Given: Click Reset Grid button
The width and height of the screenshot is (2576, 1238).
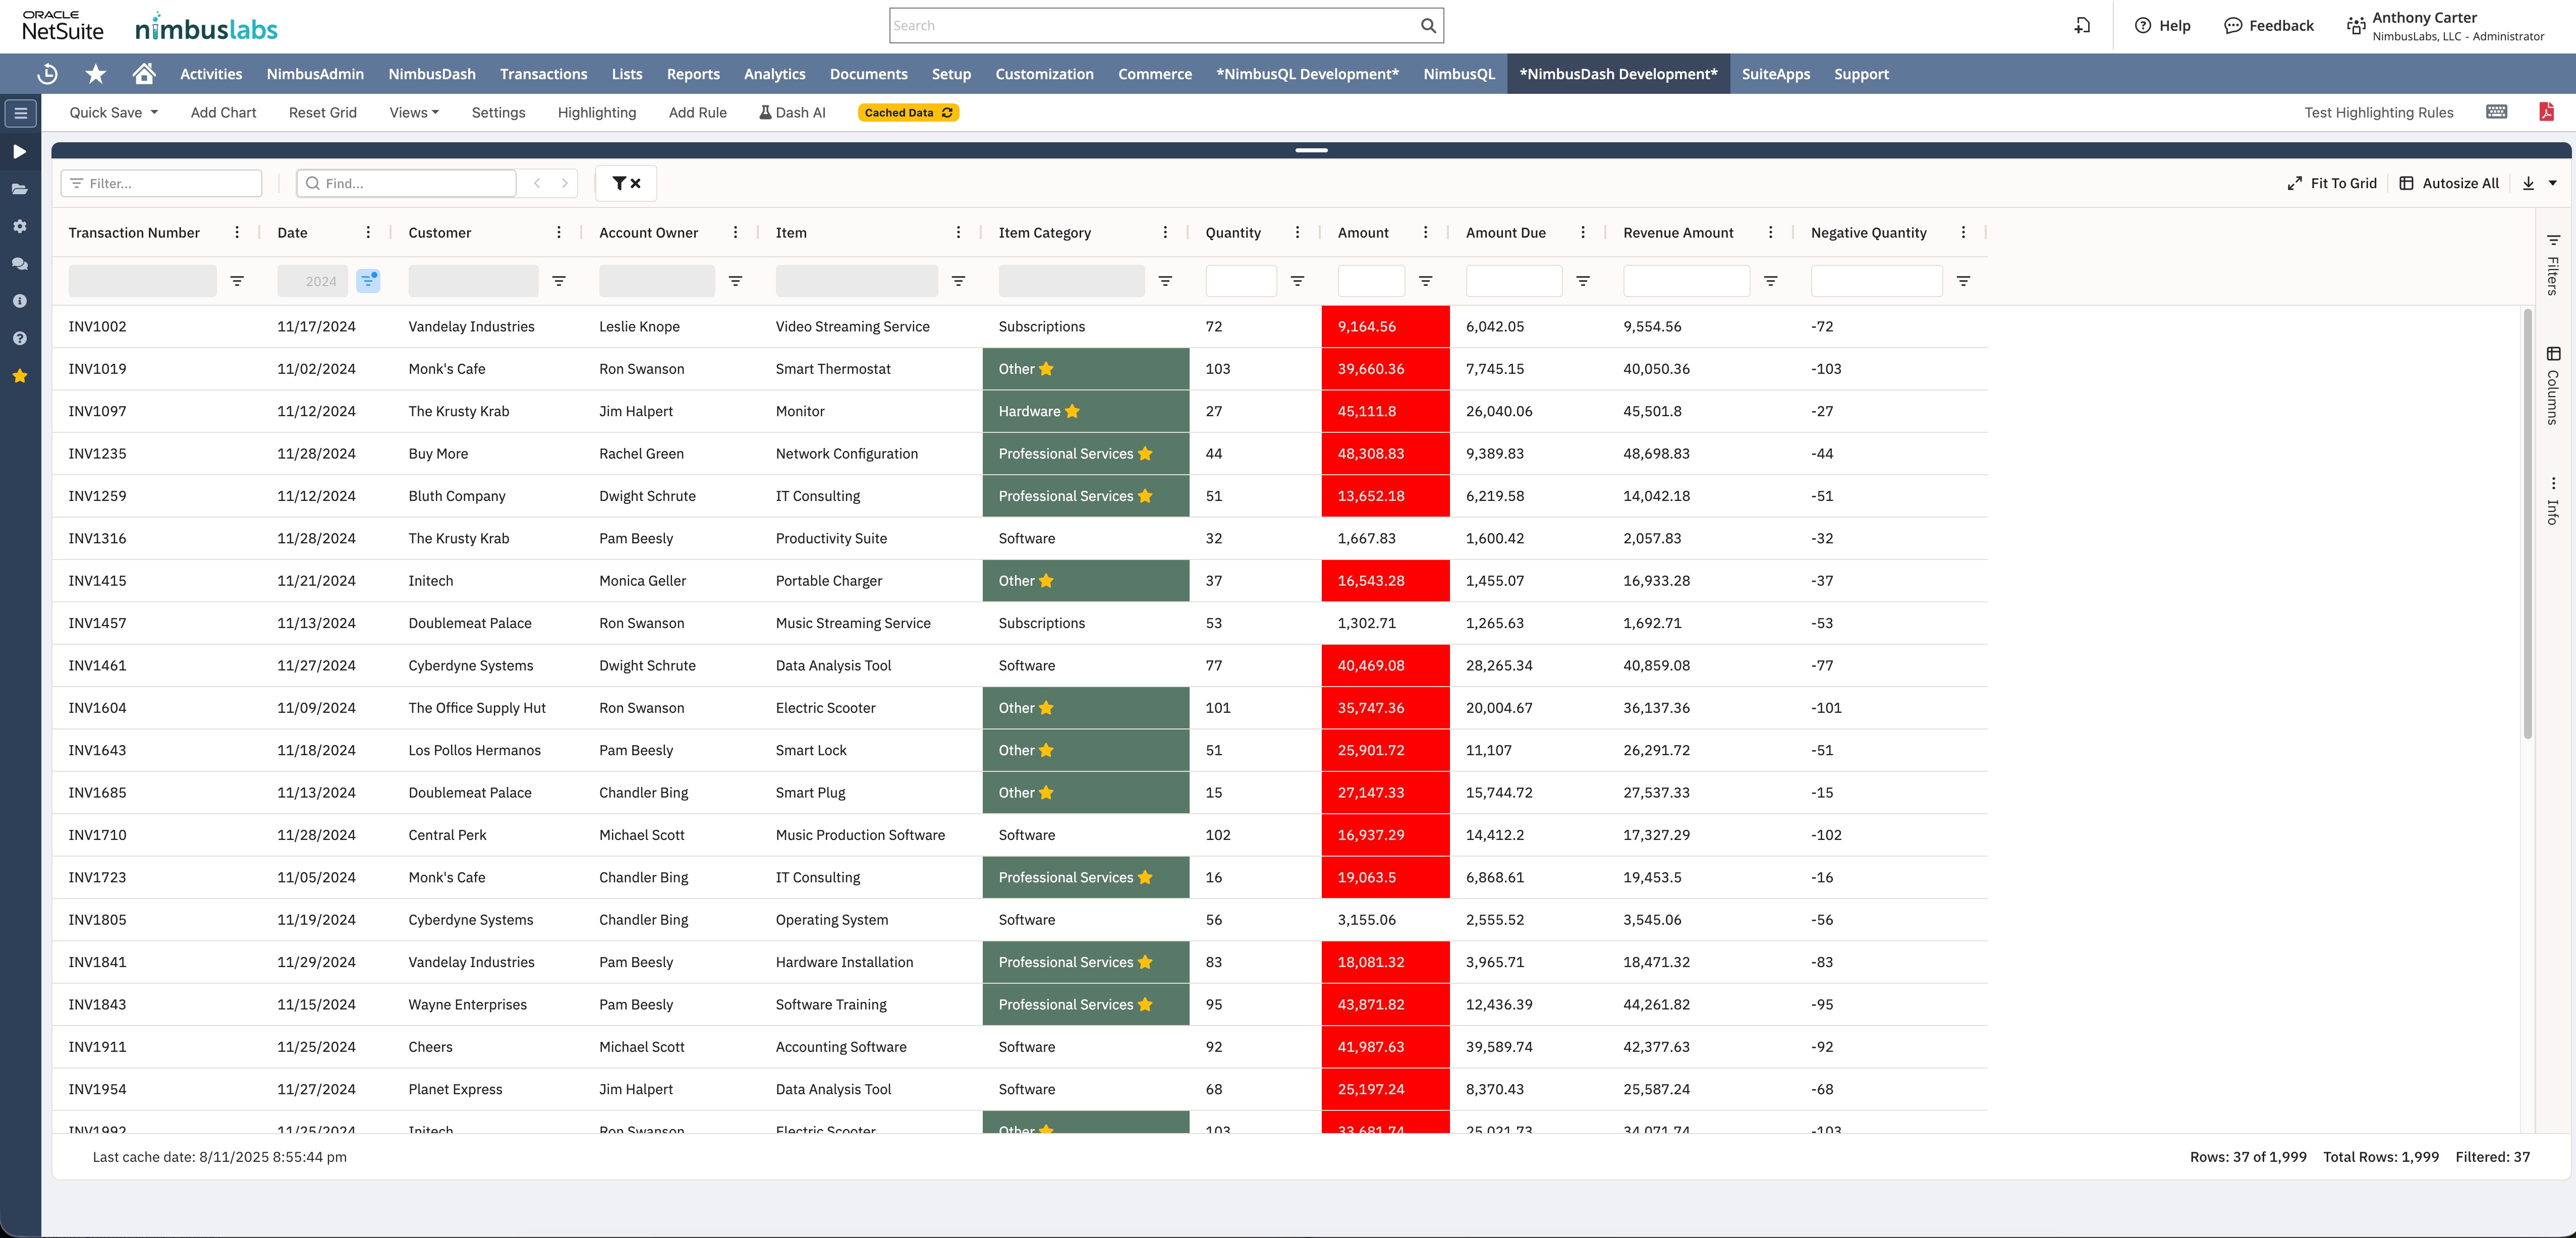Looking at the screenshot, I should coord(322,113).
